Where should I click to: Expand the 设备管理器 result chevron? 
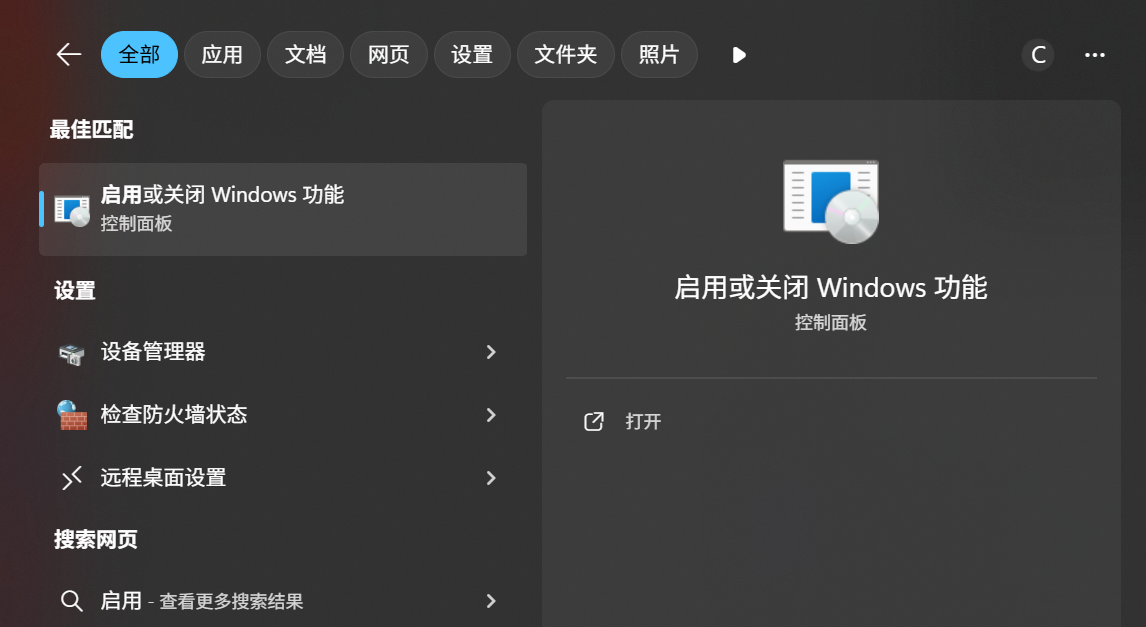click(x=491, y=352)
